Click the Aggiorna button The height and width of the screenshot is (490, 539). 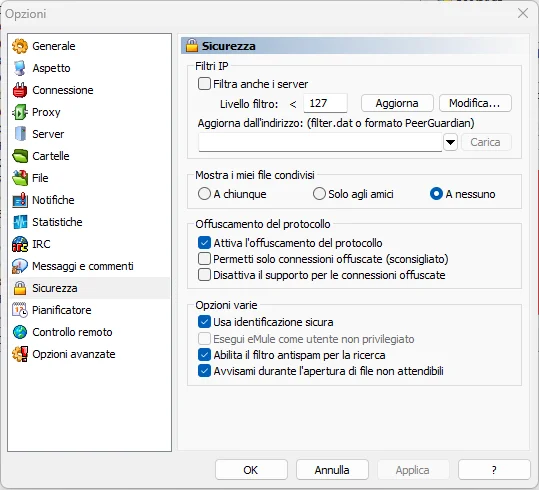click(397, 103)
